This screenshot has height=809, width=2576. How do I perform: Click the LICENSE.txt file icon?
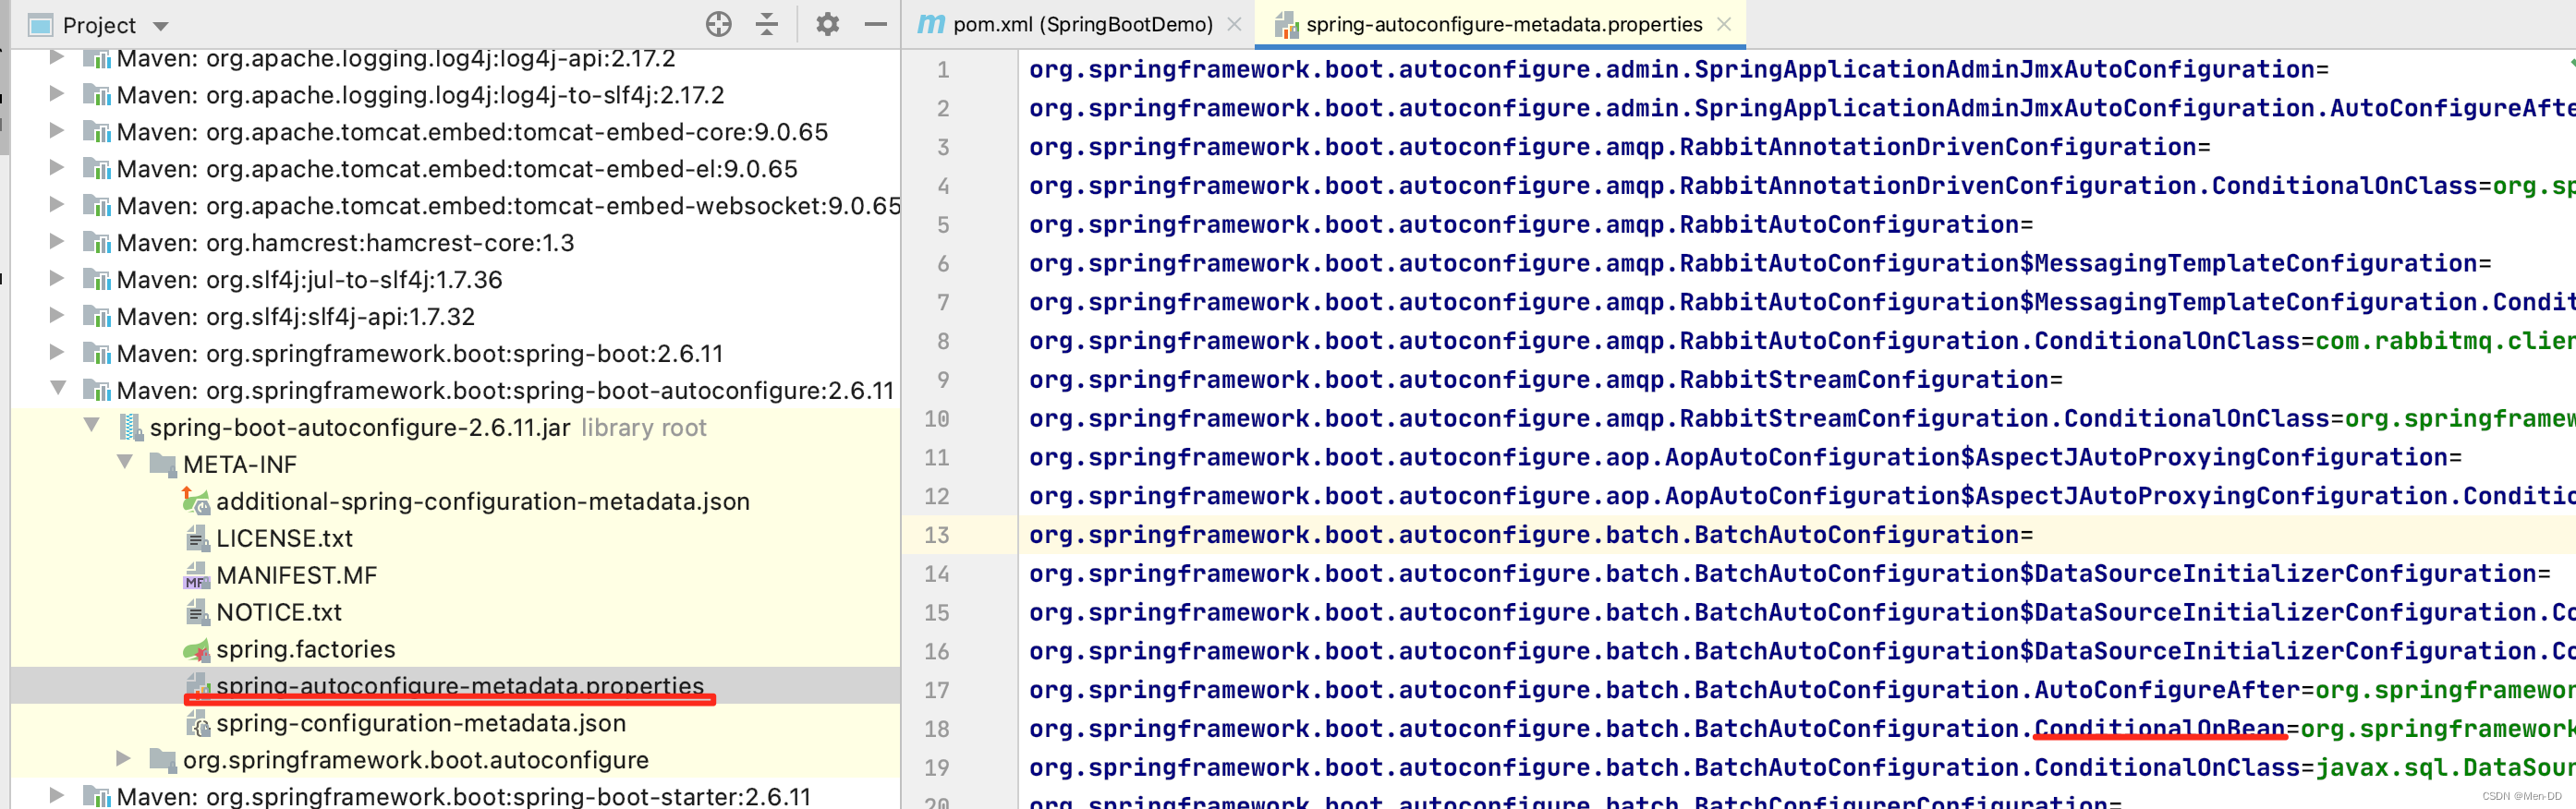click(197, 539)
